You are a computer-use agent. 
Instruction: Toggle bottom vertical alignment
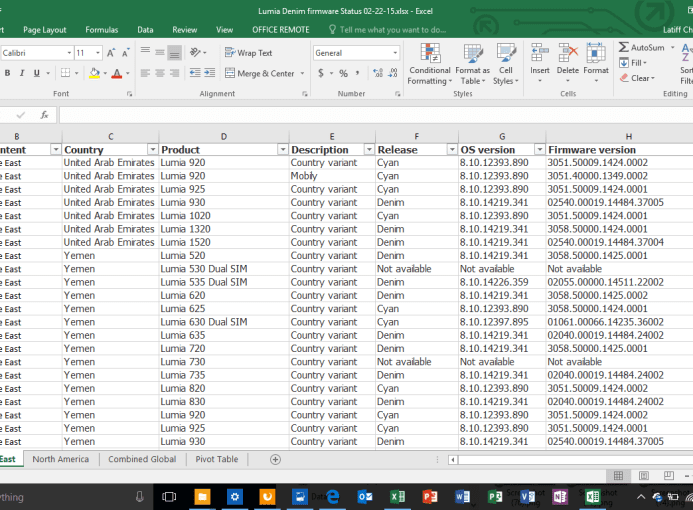(x=175, y=53)
